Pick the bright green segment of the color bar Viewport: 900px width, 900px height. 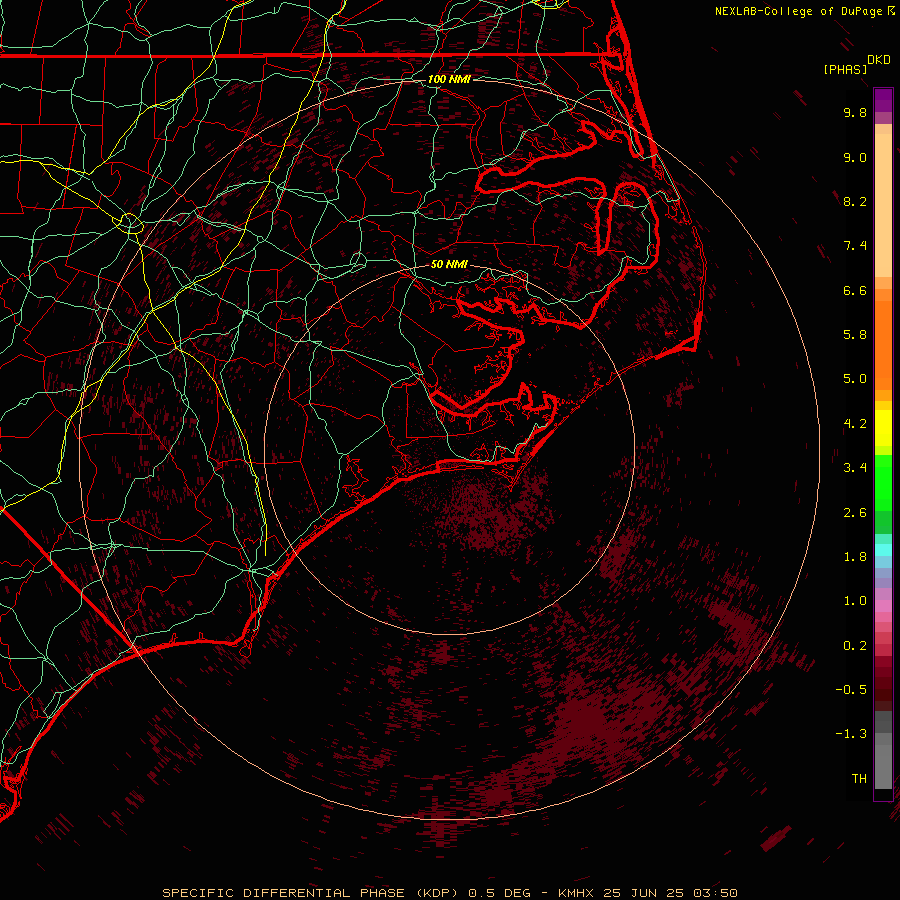(x=883, y=482)
